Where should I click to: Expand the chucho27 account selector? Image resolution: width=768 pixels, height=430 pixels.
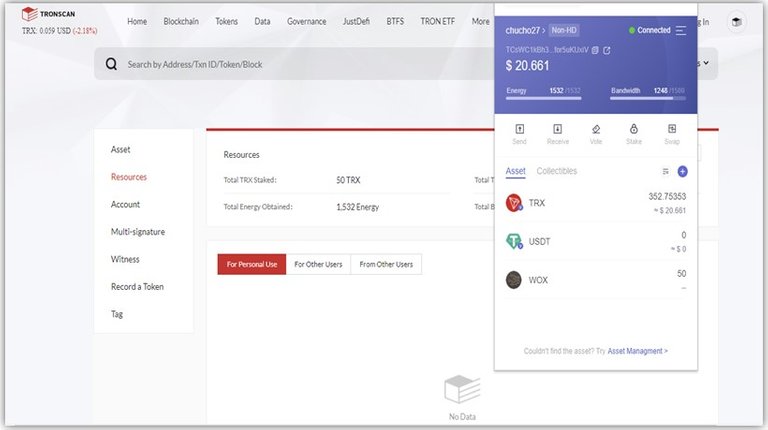point(525,30)
